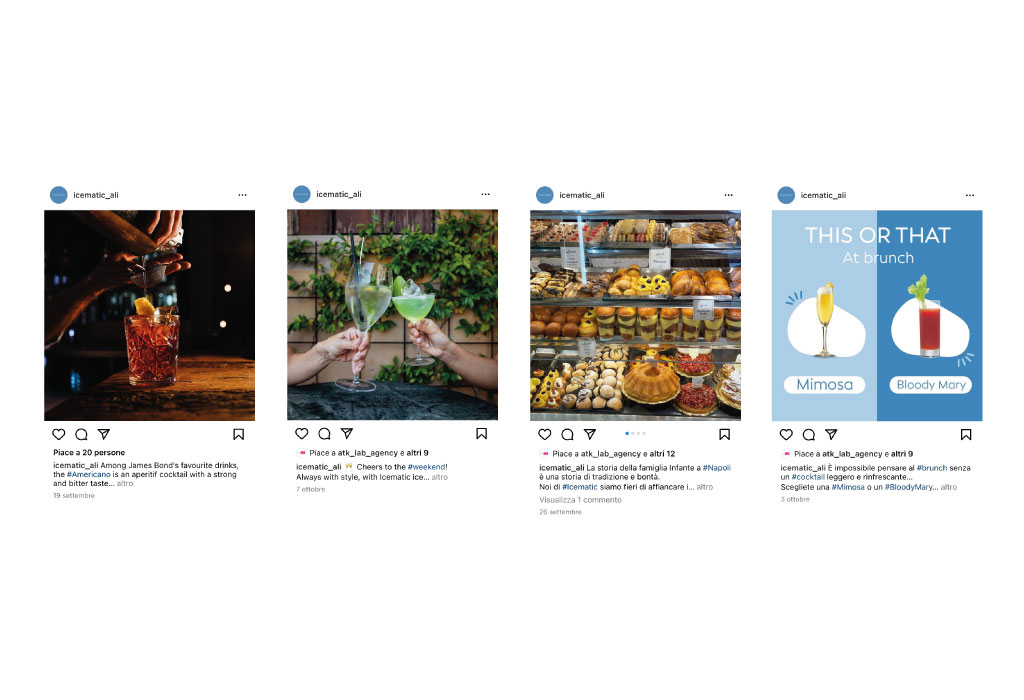The image size is (1024, 700).
Task: Expand caption with 'altro' on brunch post
Action: click(949, 487)
